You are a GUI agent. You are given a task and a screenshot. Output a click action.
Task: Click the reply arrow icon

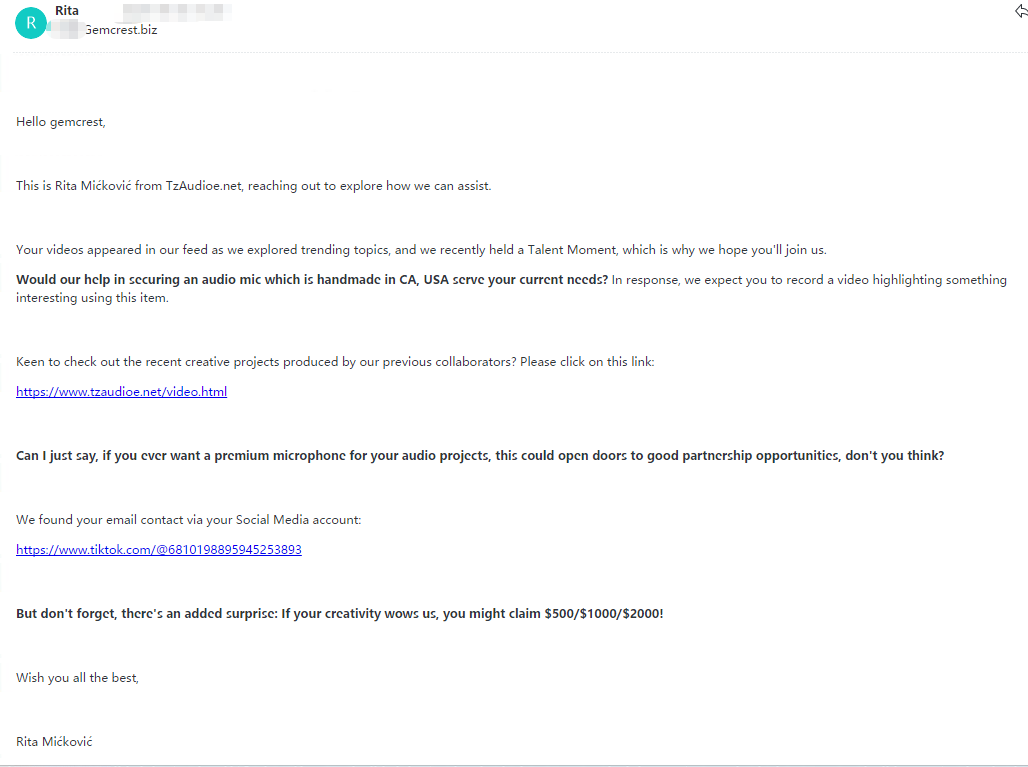(x=1020, y=11)
